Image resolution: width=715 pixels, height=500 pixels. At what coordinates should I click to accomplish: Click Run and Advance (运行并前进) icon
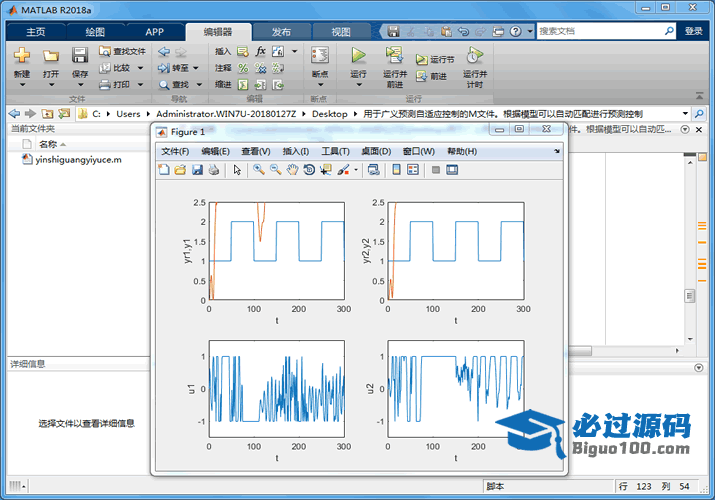pos(394,56)
